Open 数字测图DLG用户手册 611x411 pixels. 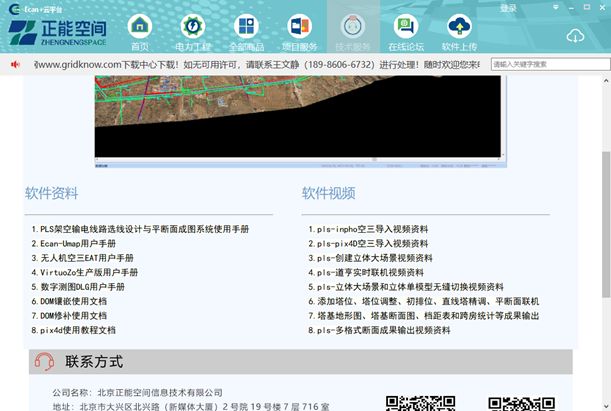coord(78,287)
